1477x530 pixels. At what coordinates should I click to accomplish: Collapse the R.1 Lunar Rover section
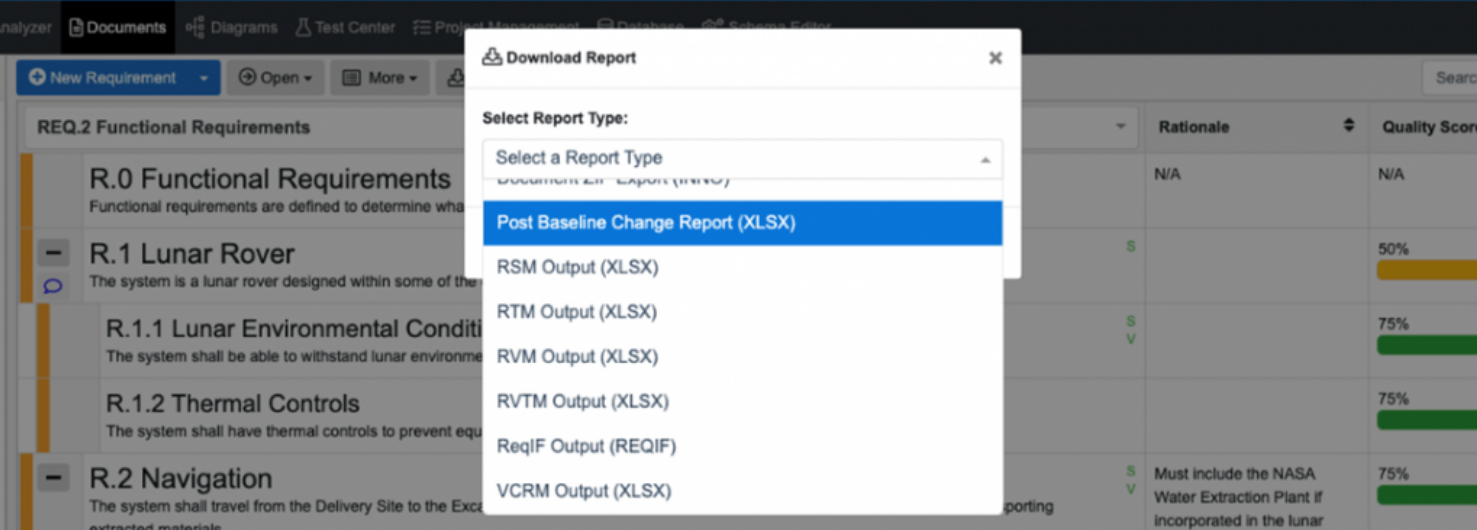tap(53, 252)
